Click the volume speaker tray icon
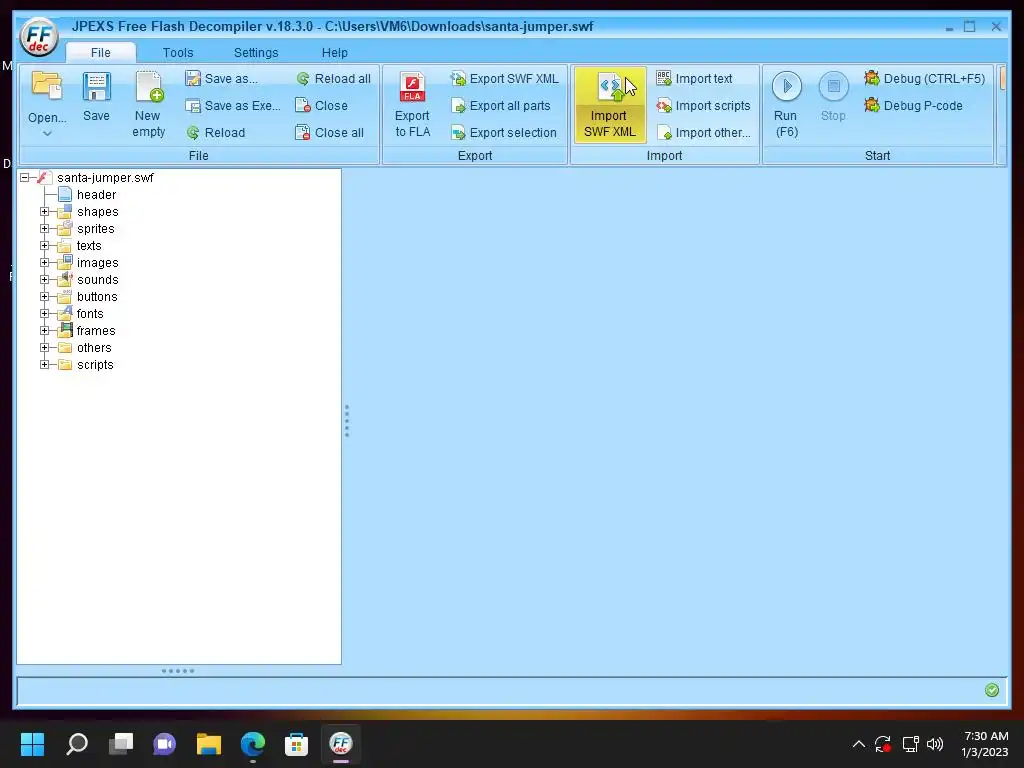The image size is (1024, 768). [x=935, y=744]
